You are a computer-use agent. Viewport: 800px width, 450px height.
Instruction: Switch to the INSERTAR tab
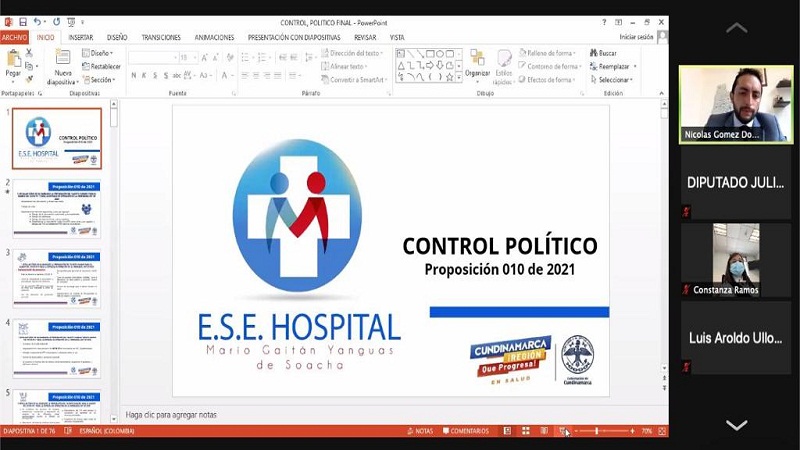(81, 37)
